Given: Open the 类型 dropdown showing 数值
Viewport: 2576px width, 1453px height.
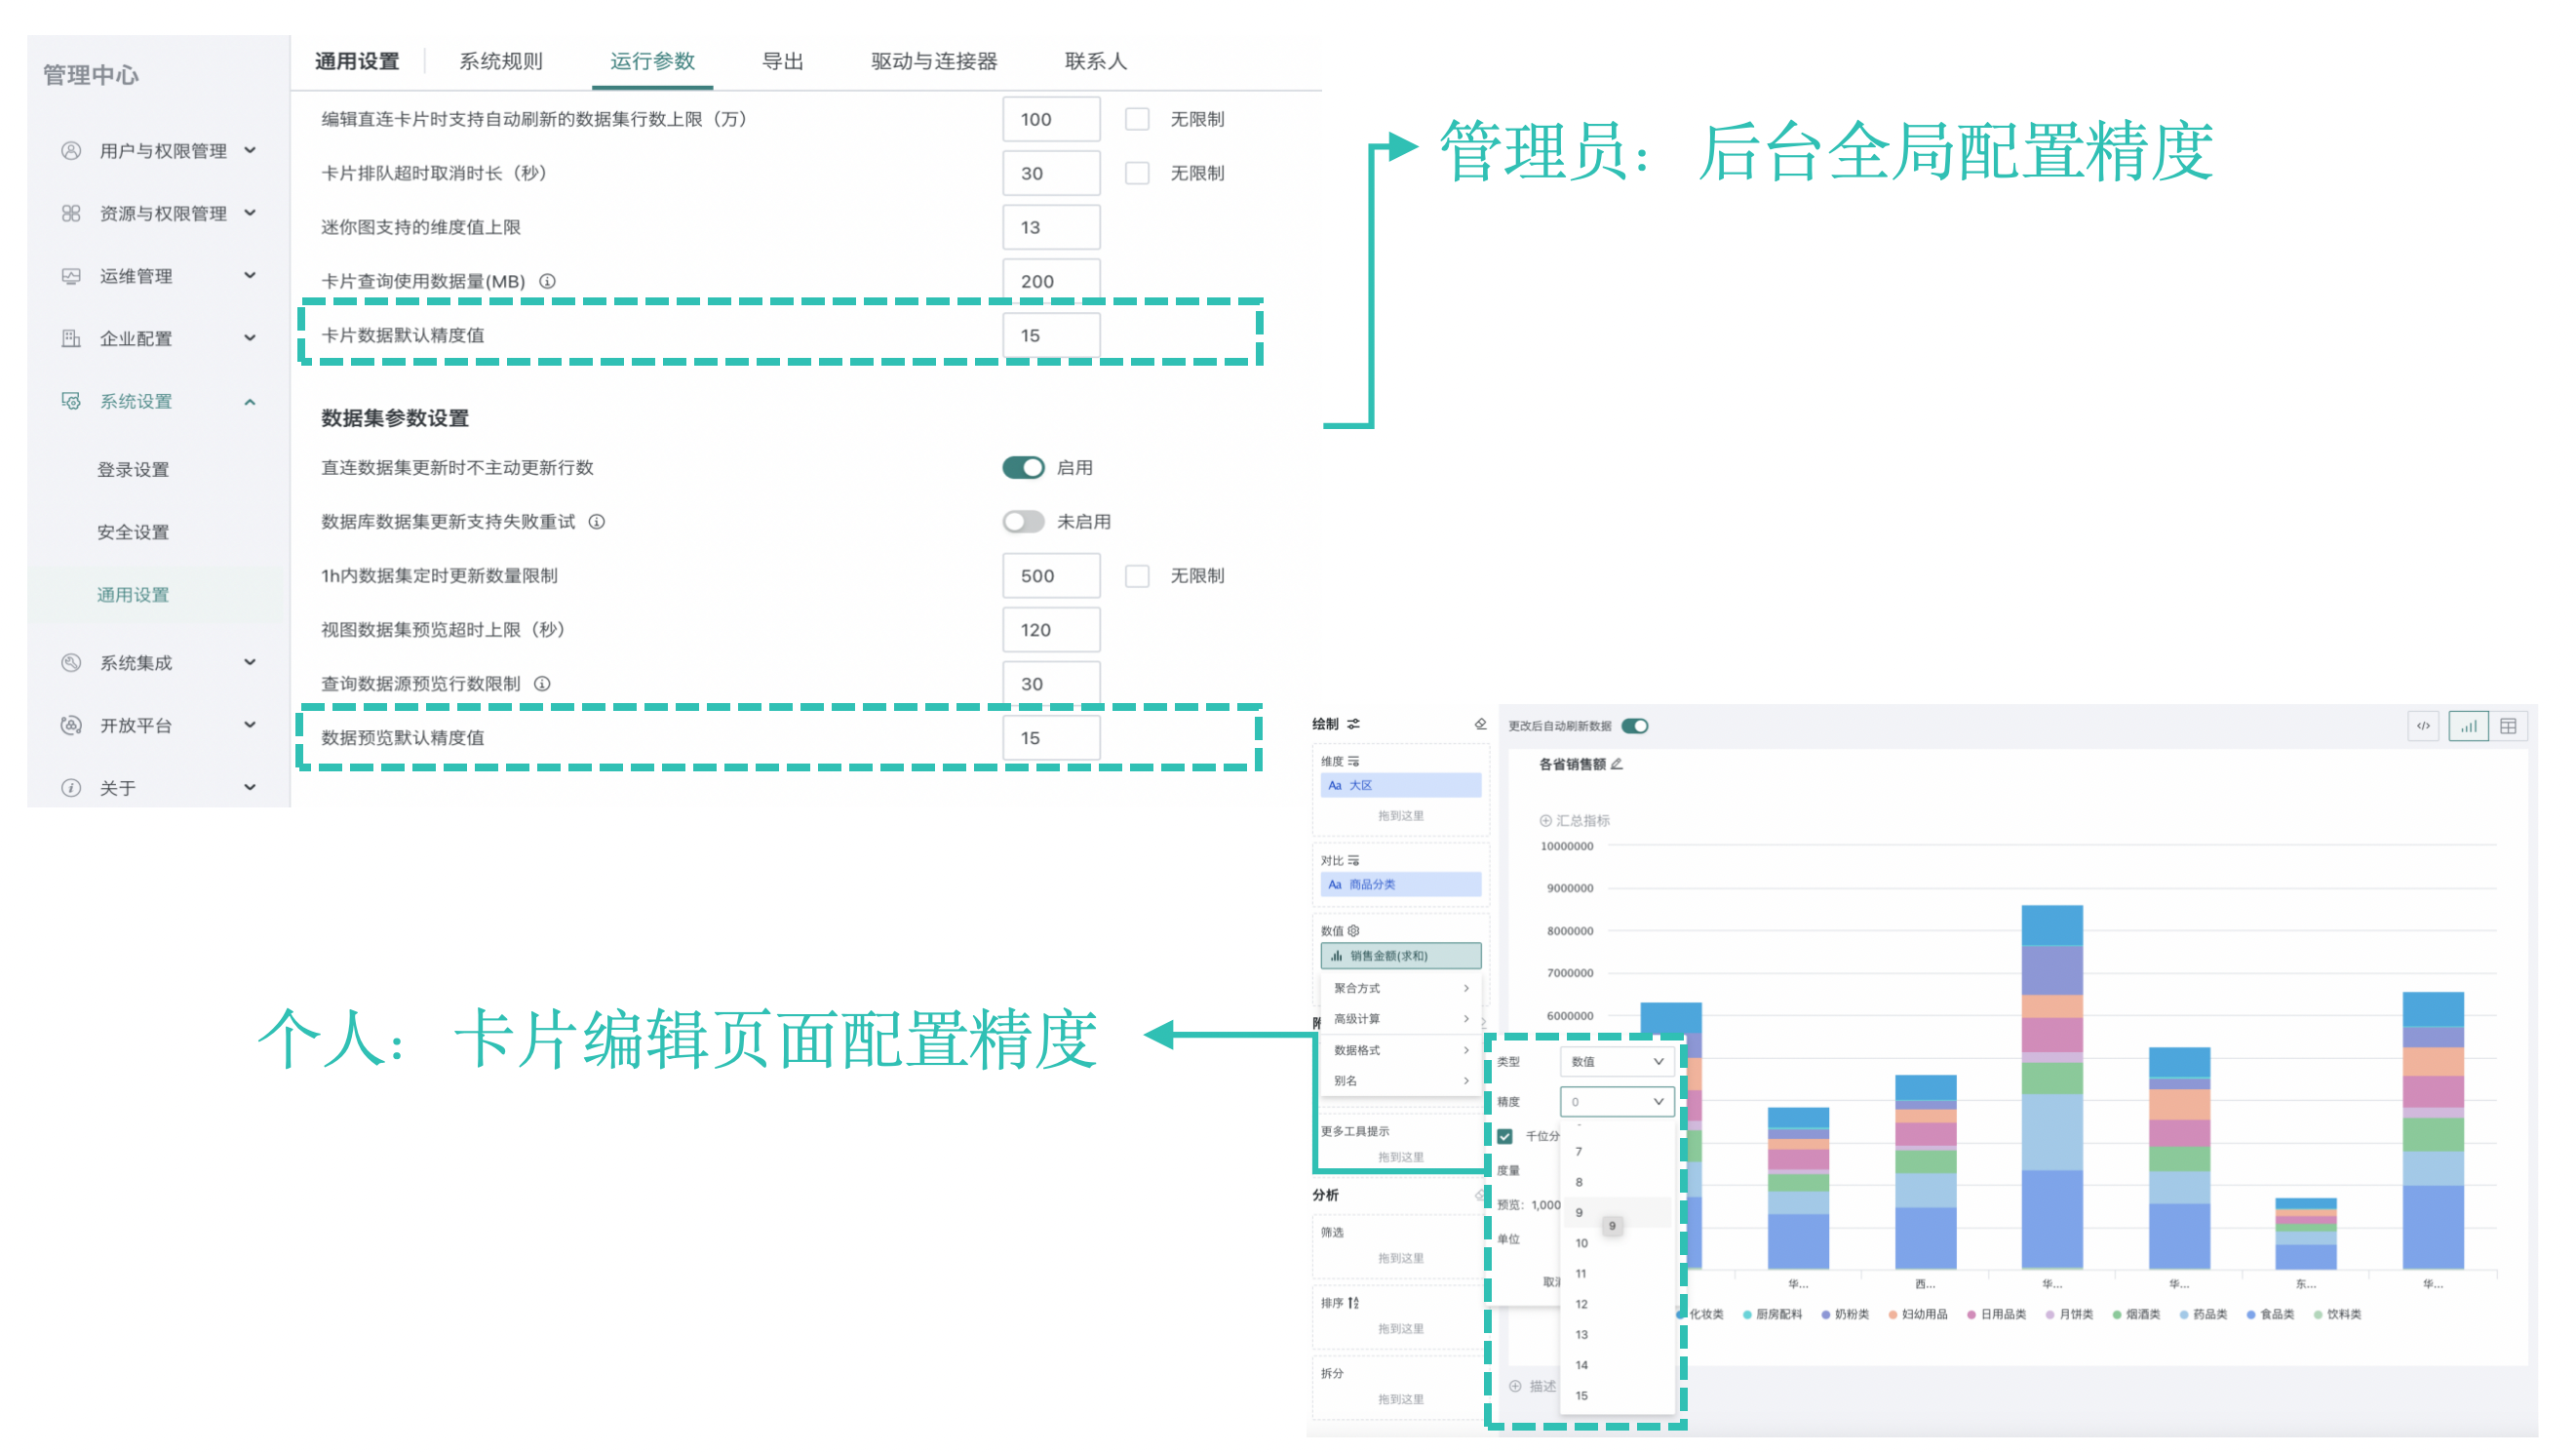Looking at the screenshot, I should click(x=1616, y=1061).
